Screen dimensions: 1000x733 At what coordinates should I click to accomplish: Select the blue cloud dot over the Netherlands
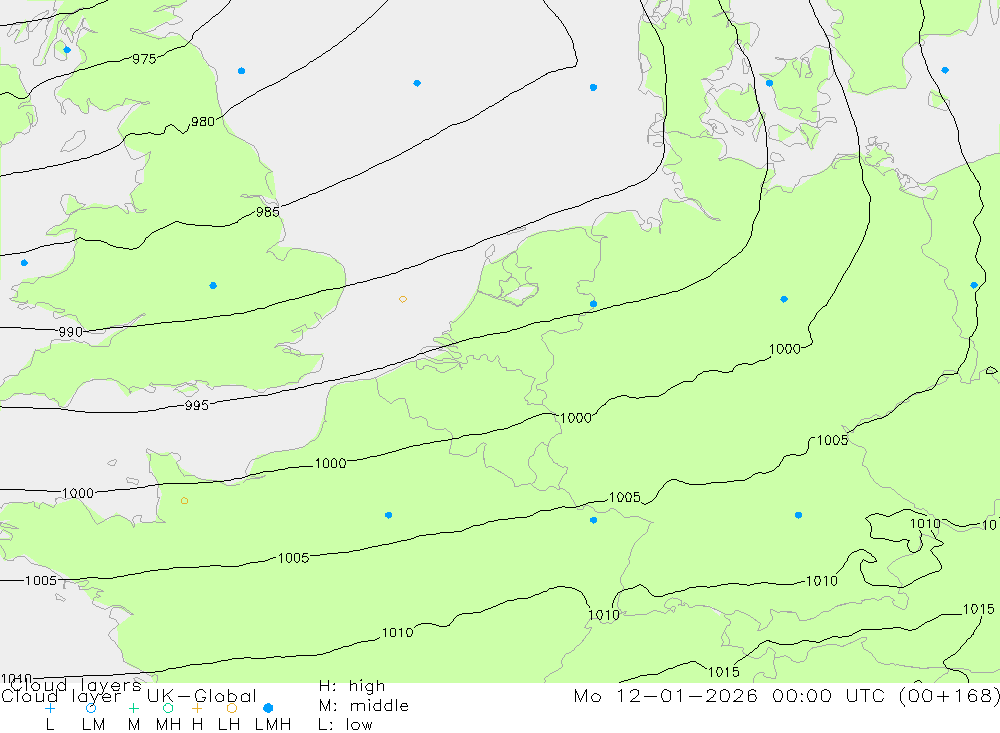(594, 304)
